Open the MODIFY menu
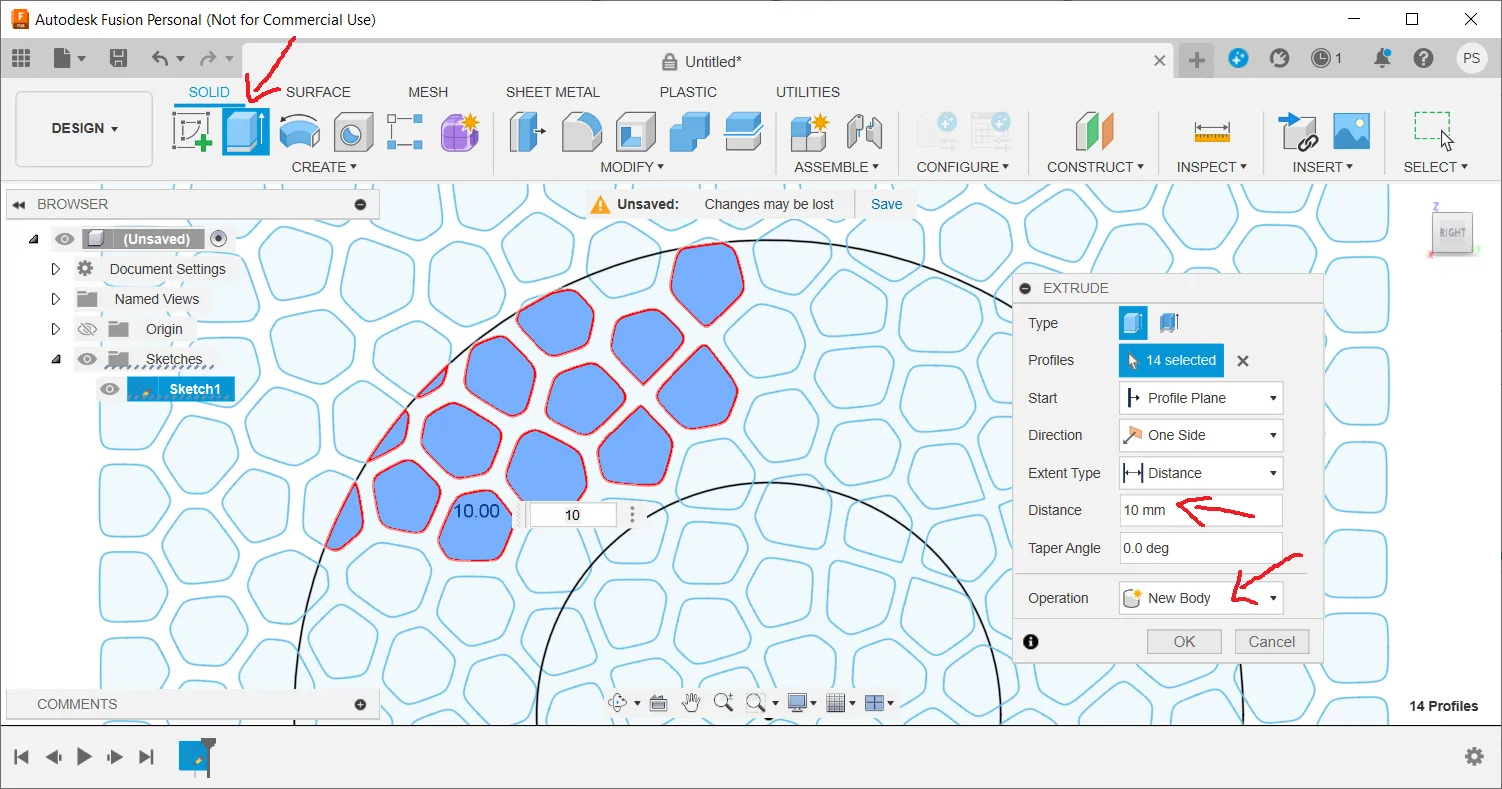Image resolution: width=1502 pixels, height=789 pixels. 632,167
